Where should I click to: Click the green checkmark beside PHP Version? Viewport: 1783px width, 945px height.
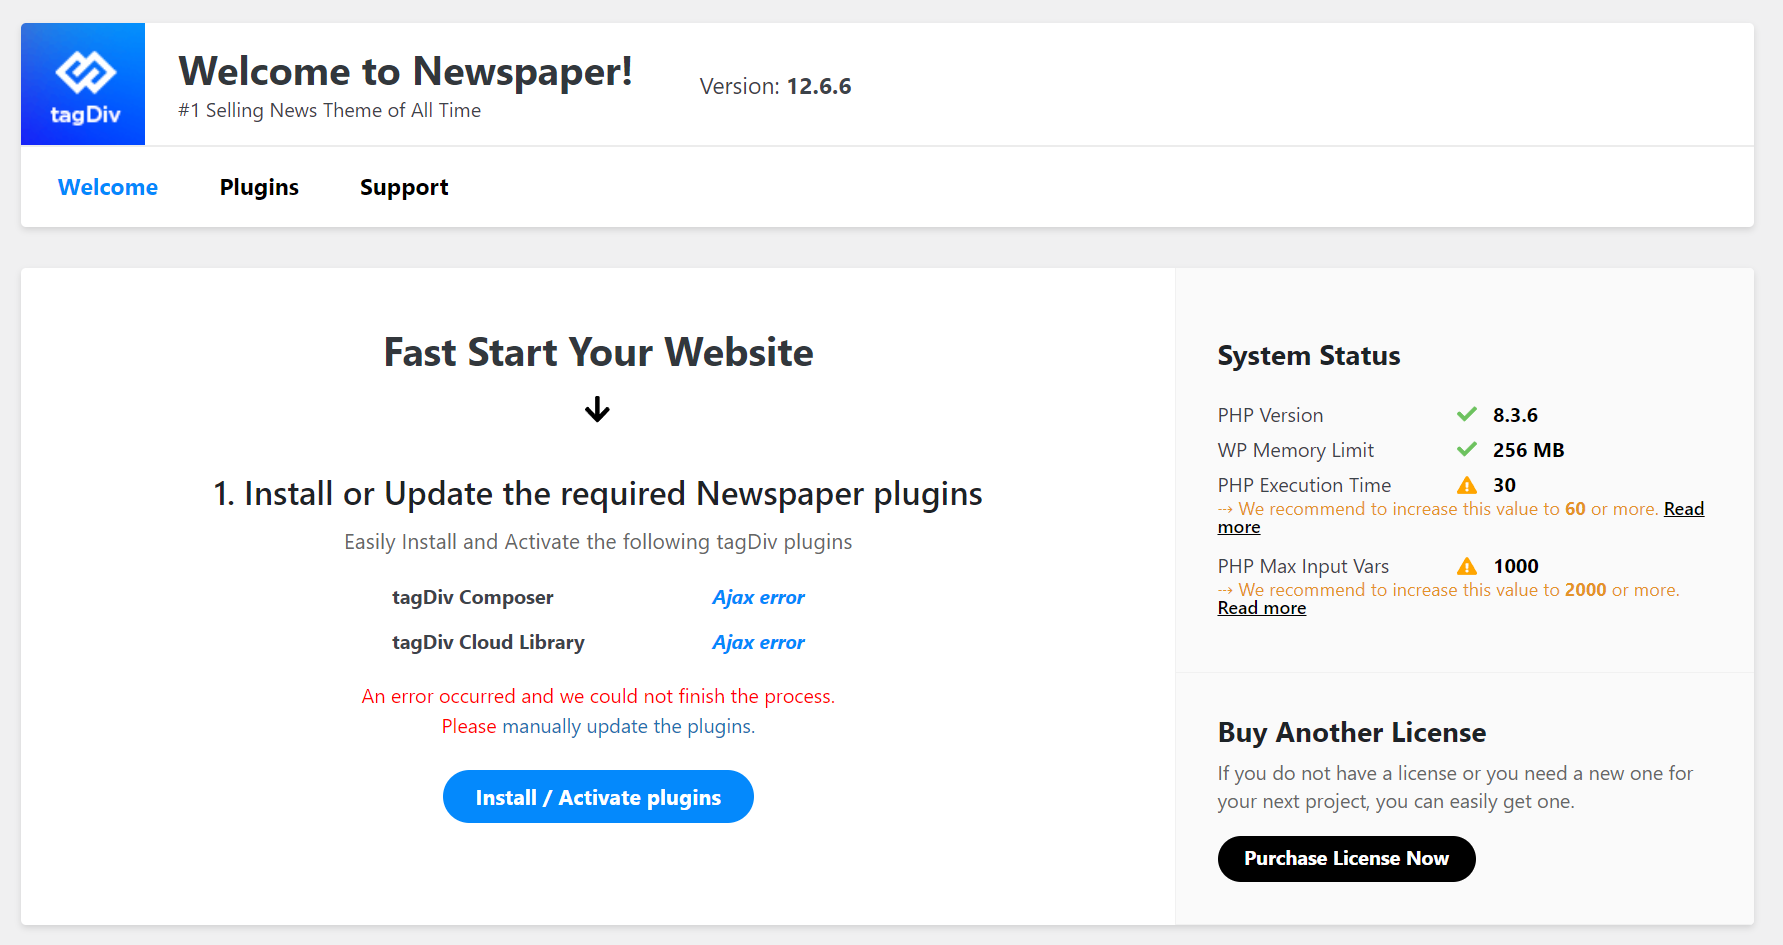pyautogui.click(x=1467, y=414)
